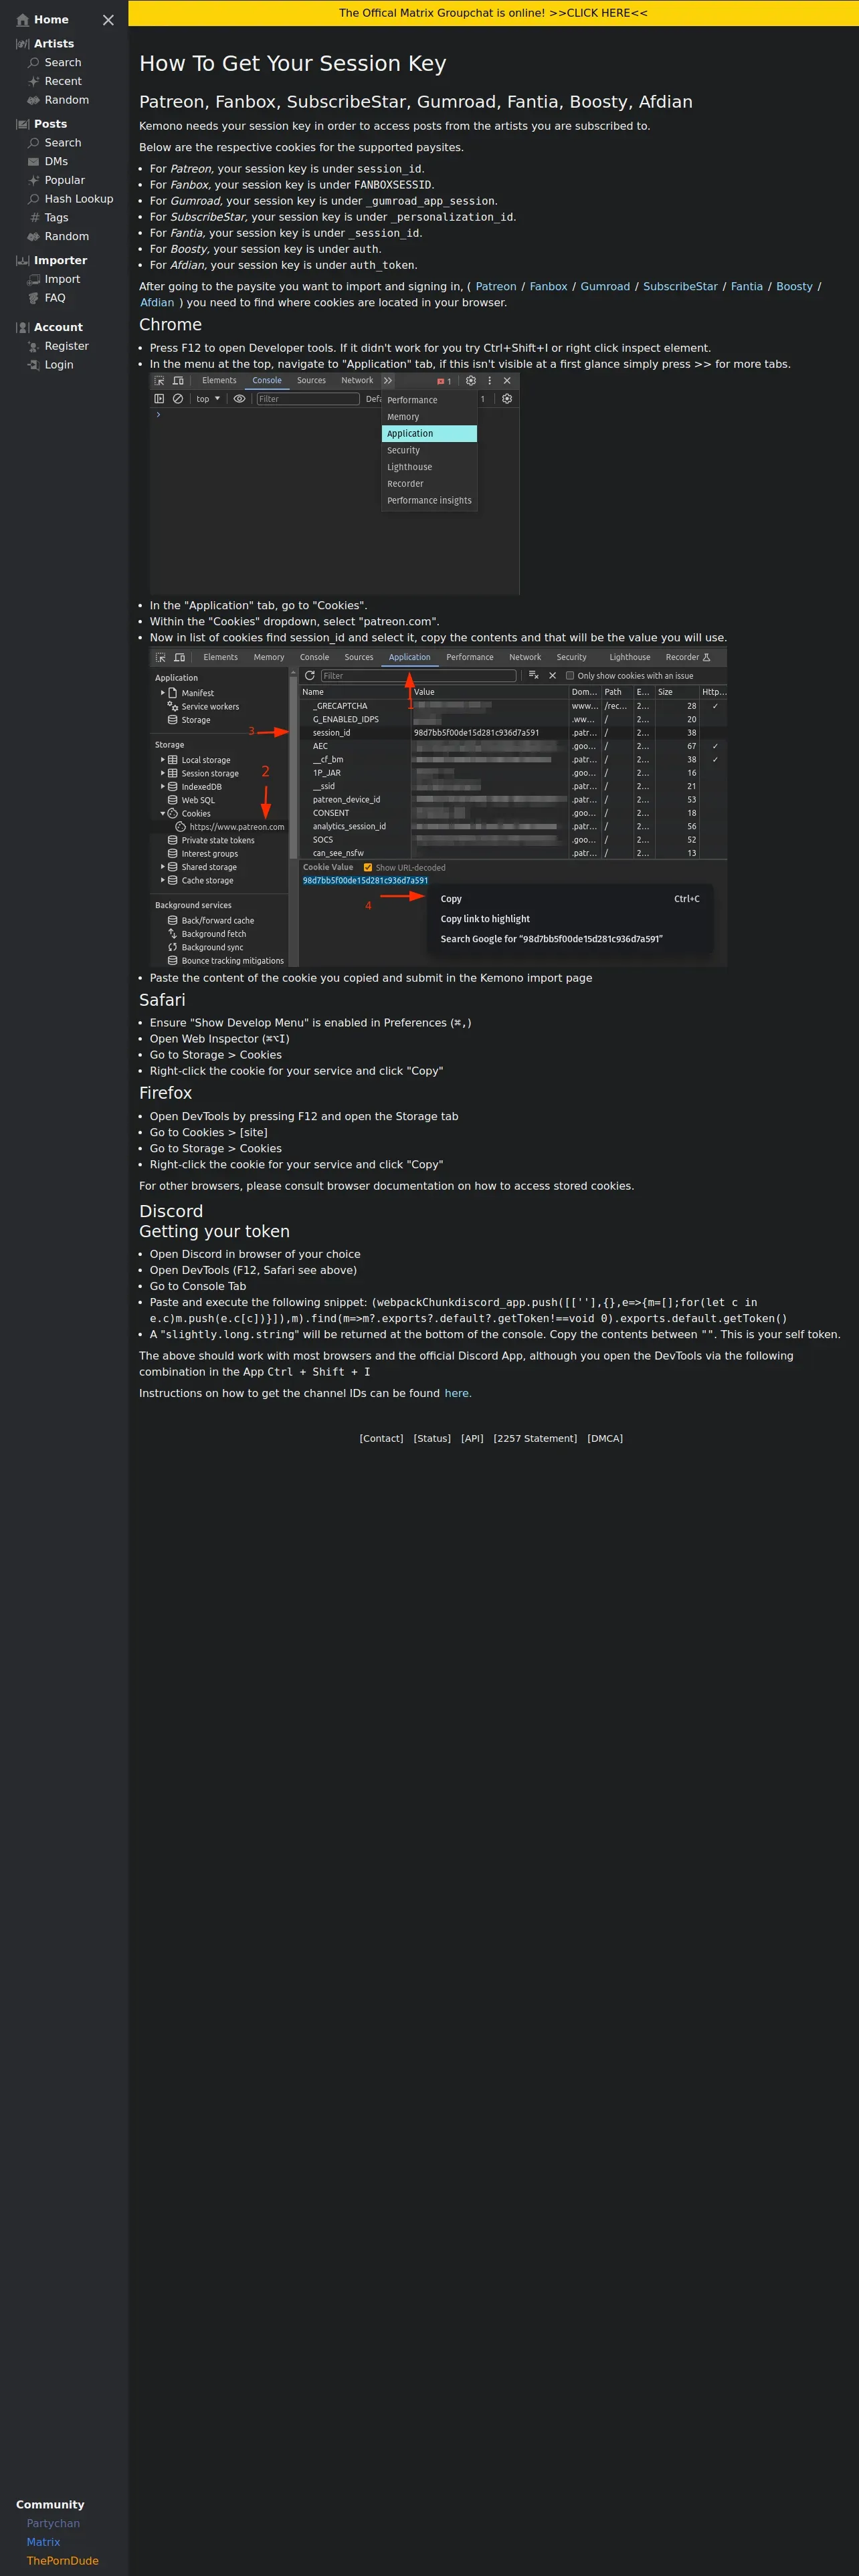Follow the Patreon paysite link
Image resolution: width=859 pixels, height=2576 pixels.
[x=496, y=286]
